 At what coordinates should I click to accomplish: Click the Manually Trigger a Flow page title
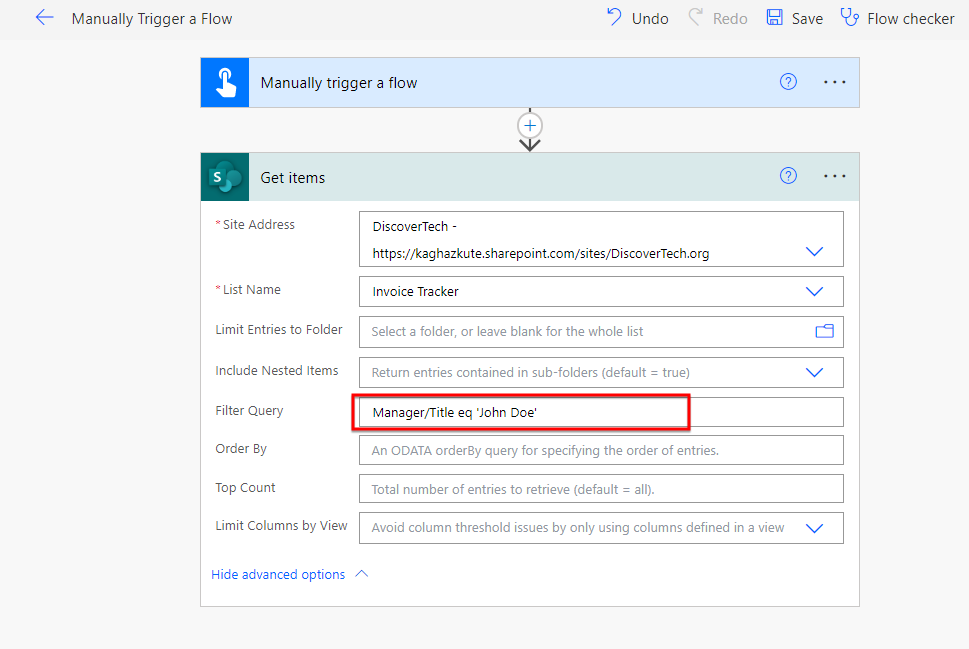click(x=152, y=19)
